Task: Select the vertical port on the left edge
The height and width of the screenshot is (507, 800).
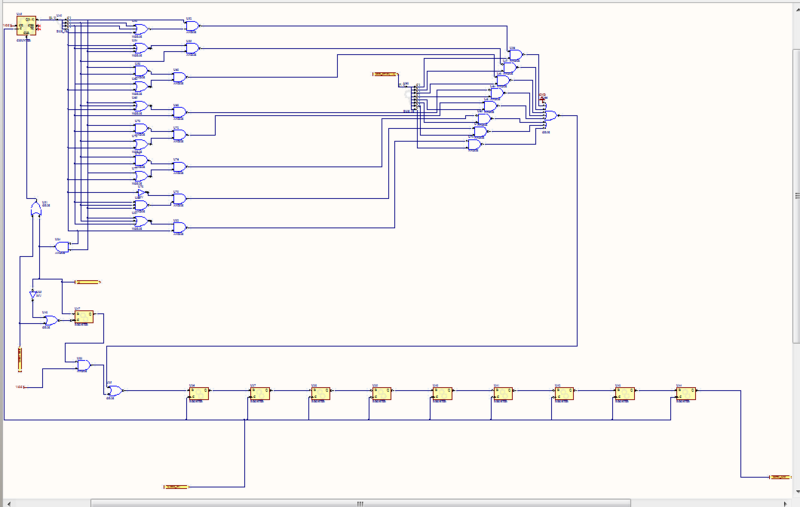Action: 19,357
